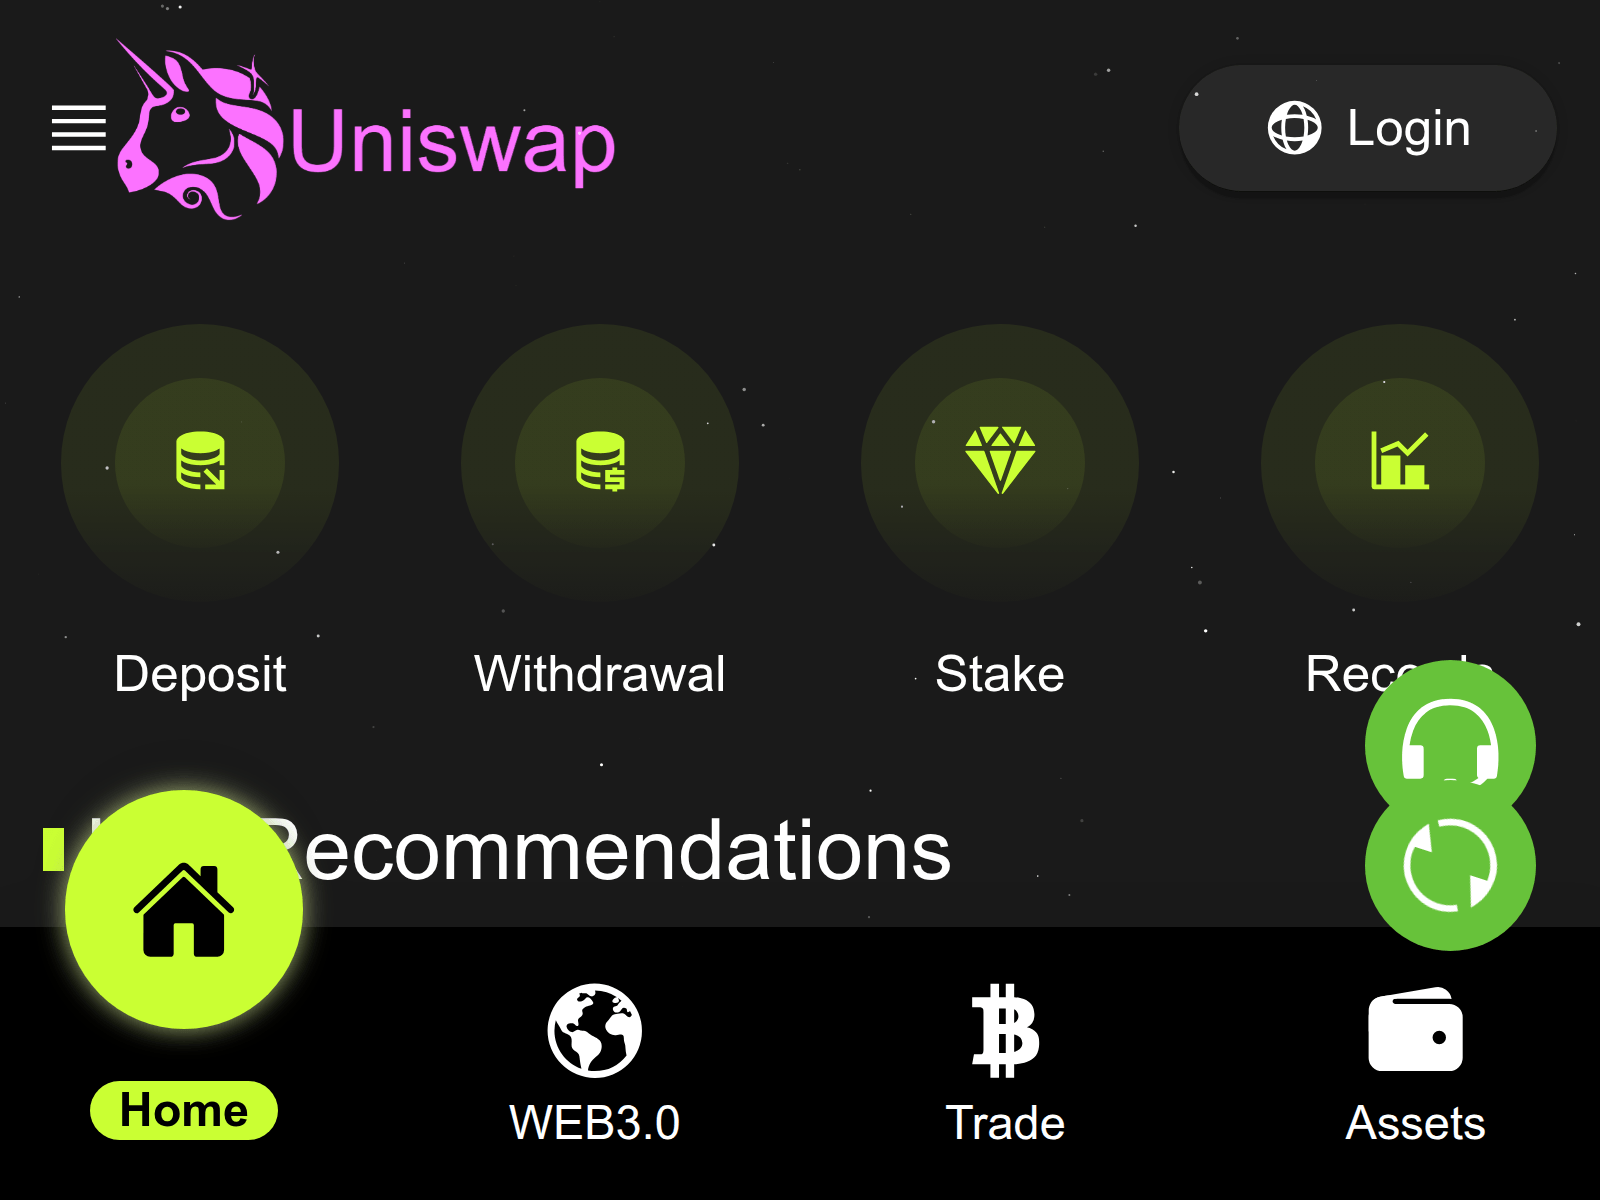Screen dimensions: 1600x1200
Task: Click the Assets wallet icon
Action: [x=1415, y=1029]
